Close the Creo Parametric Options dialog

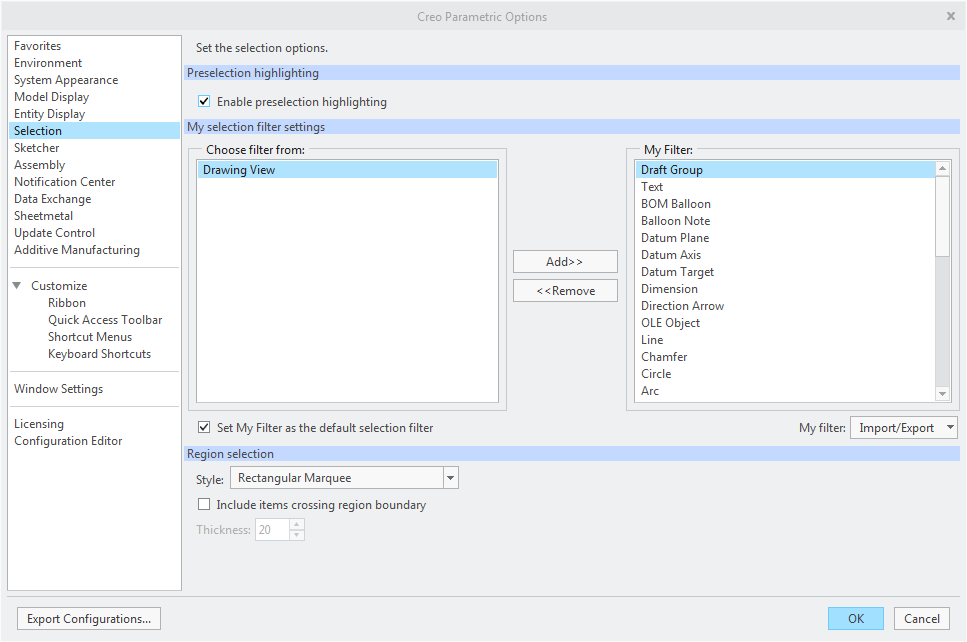[950, 16]
